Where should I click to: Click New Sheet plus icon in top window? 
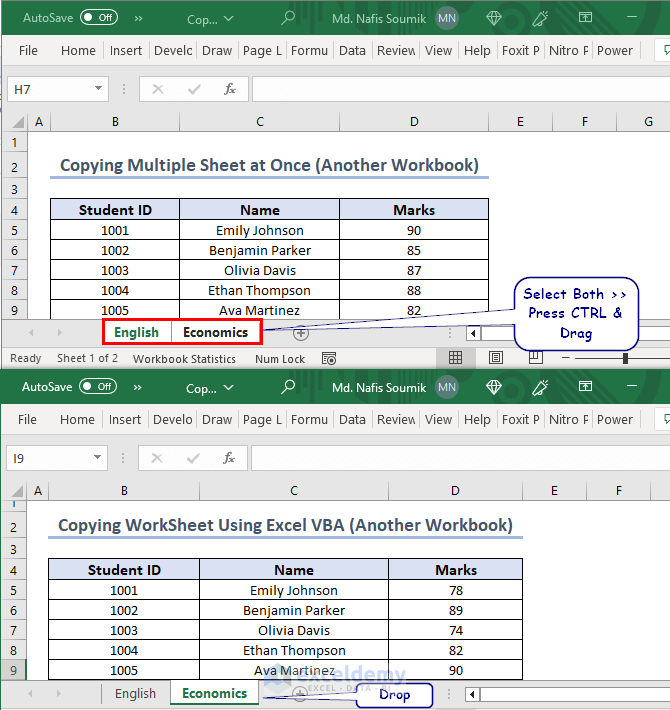[301, 333]
